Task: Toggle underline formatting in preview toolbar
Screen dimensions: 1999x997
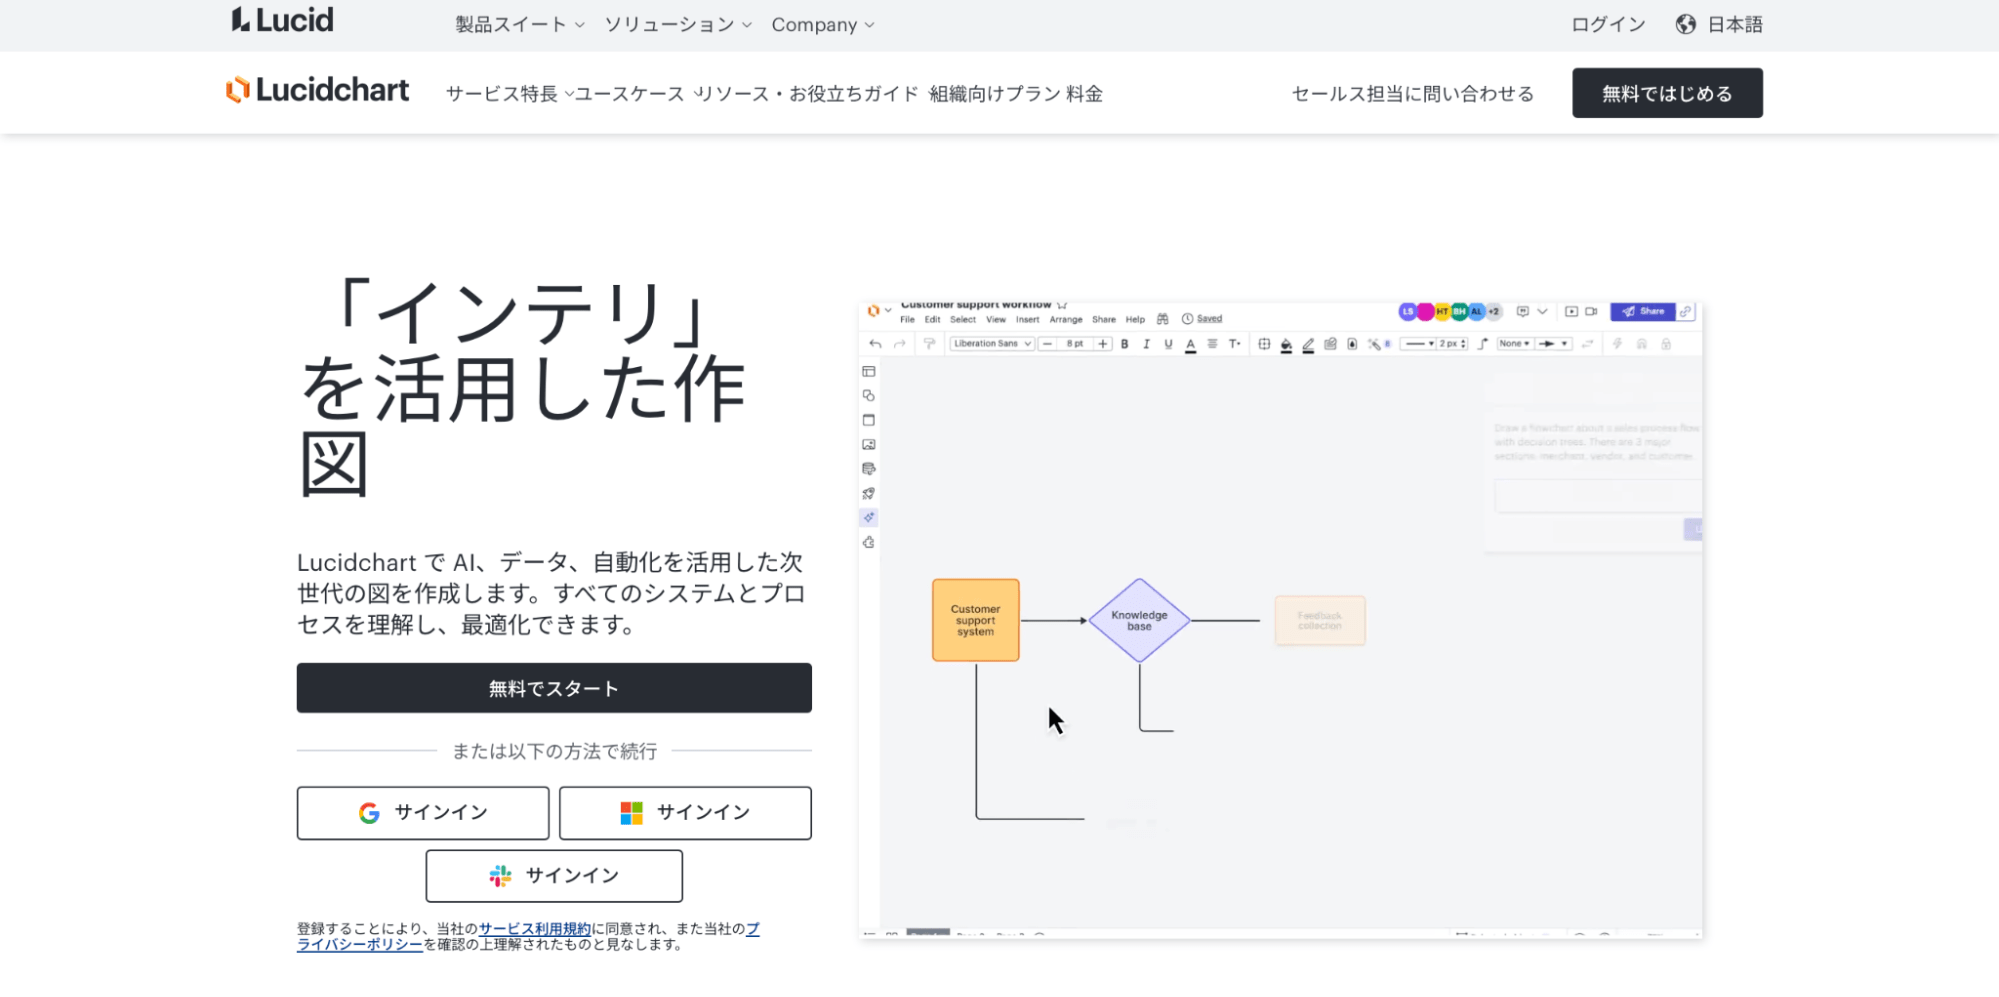Action: 1168,344
